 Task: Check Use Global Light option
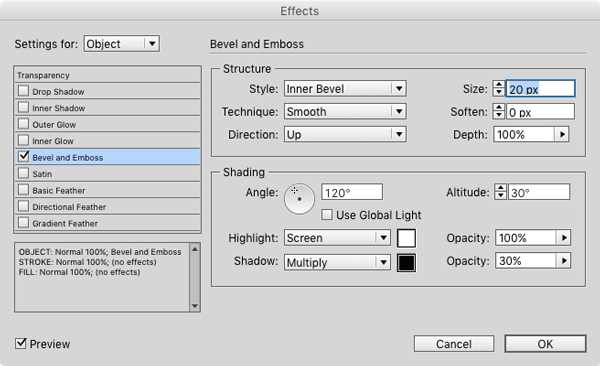coord(327,214)
